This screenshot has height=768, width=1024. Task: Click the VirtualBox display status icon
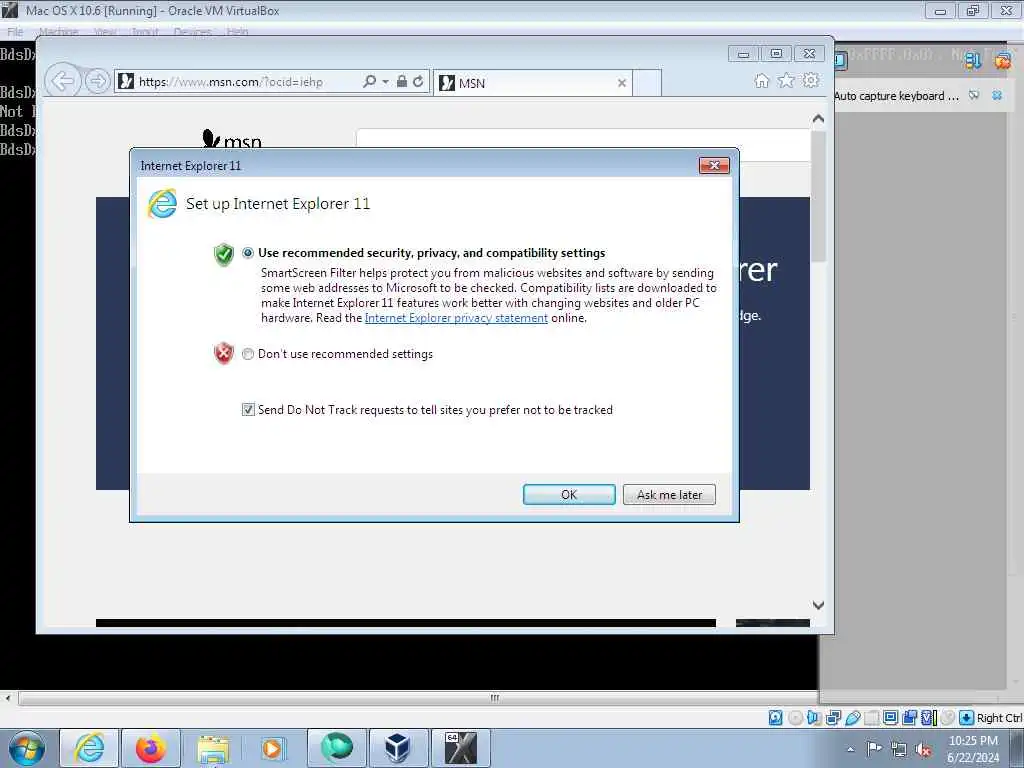pyautogui.click(x=890, y=718)
